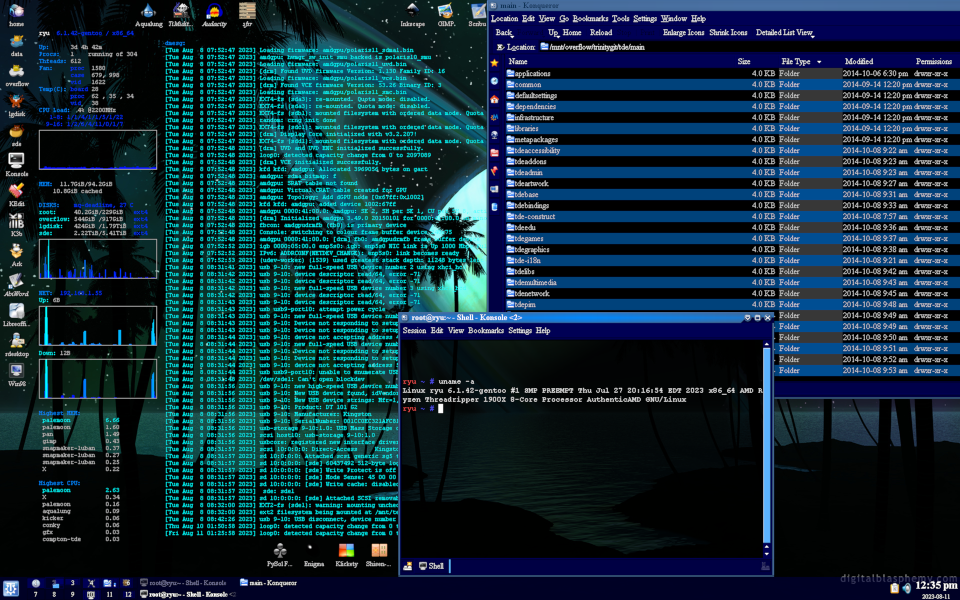The width and height of the screenshot is (960, 600).
Task: Sort by File Type column header
Action: [809, 61]
